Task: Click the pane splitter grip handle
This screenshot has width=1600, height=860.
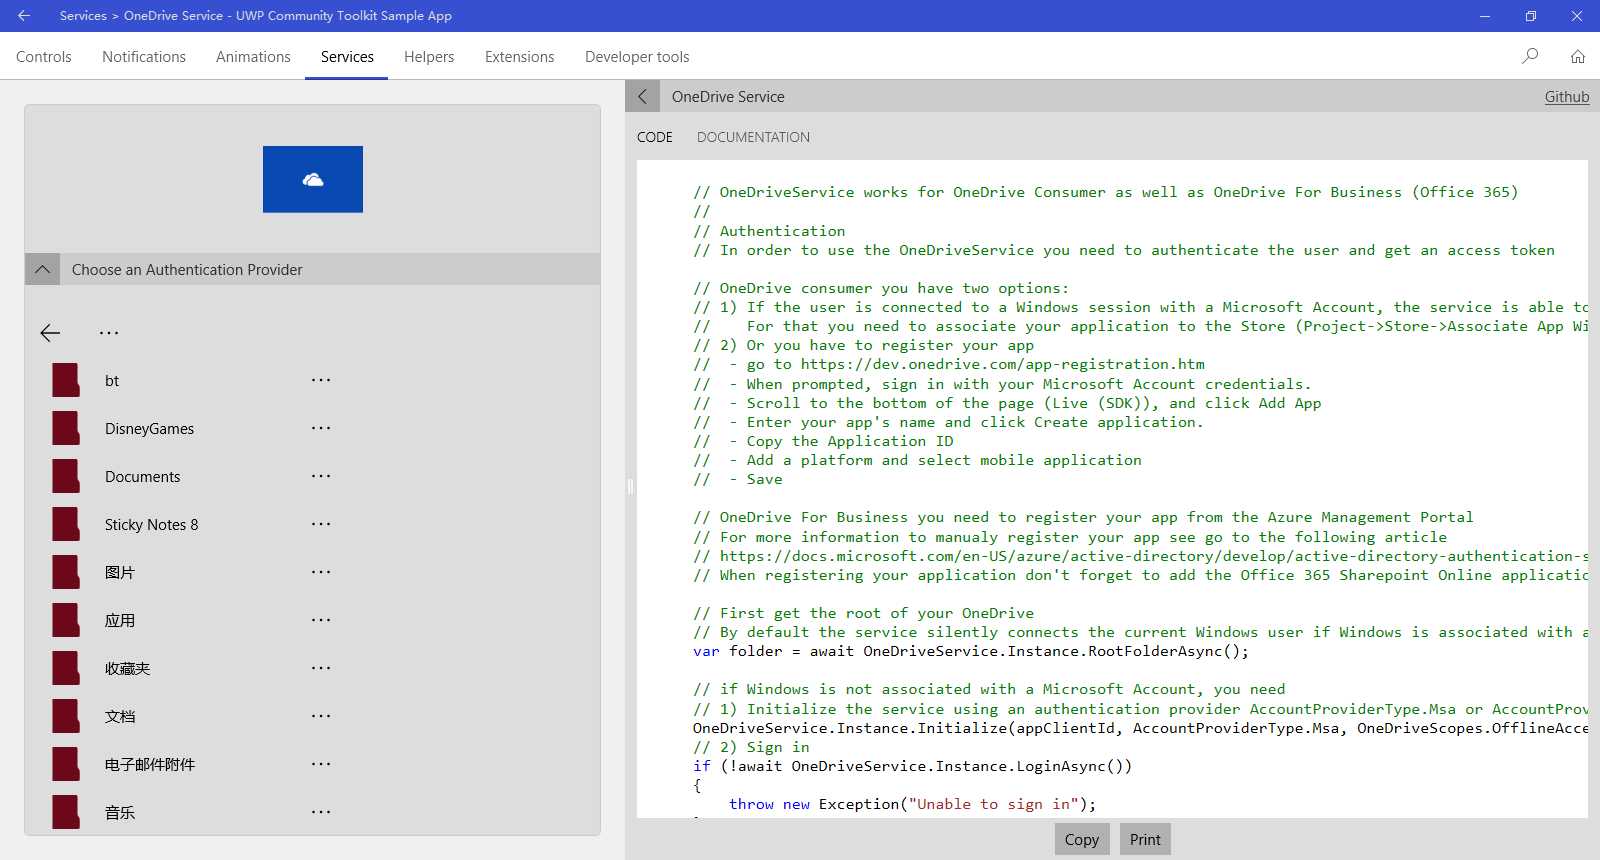Action: [630, 486]
